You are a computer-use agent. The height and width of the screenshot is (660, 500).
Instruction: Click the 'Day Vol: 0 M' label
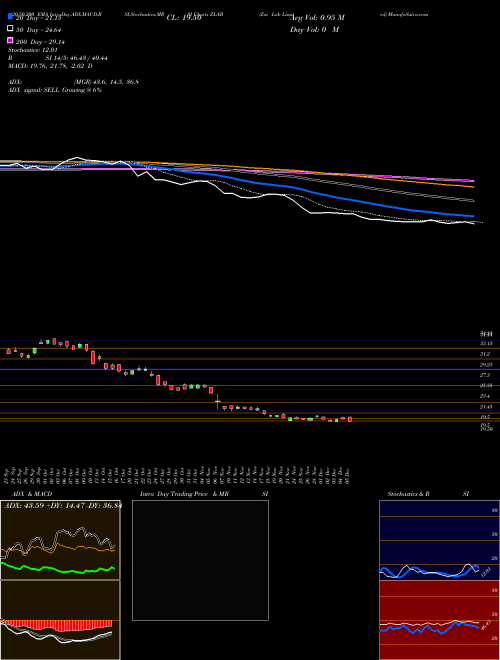point(314,30)
